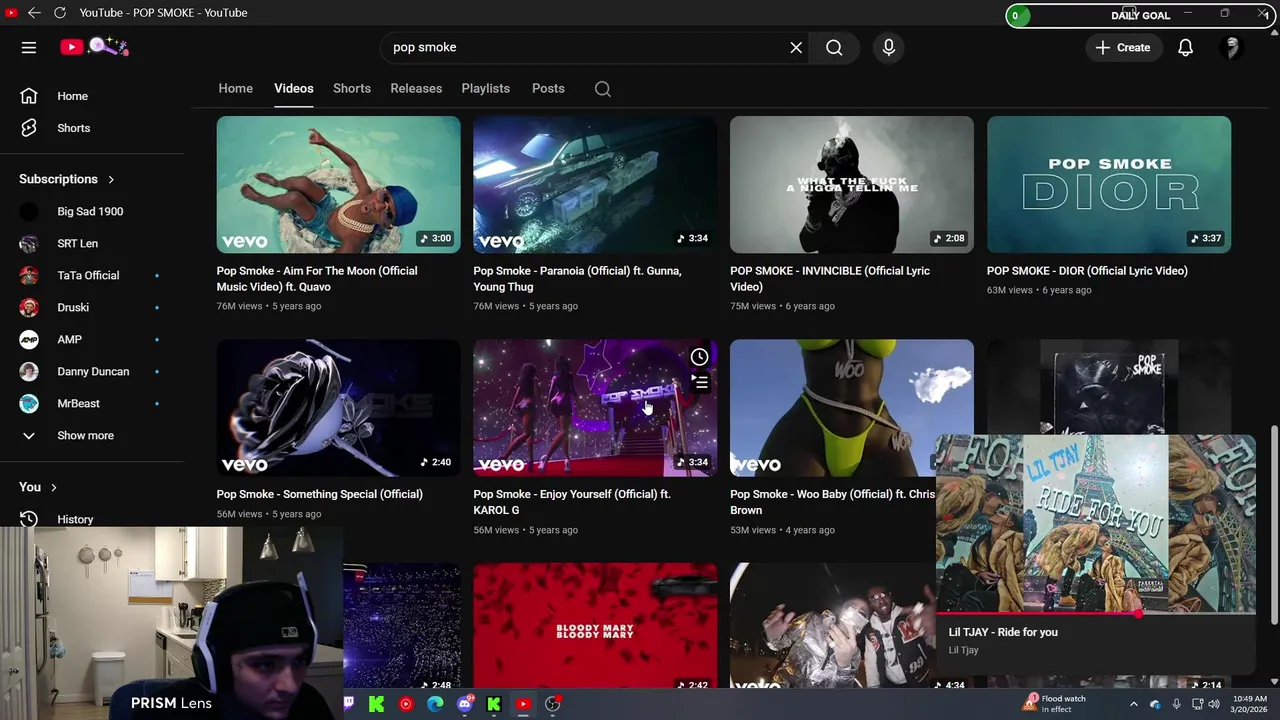This screenshot has width=1280, height=720.
Task: Click the volume icon in tray
Action: coord(1214,704)
